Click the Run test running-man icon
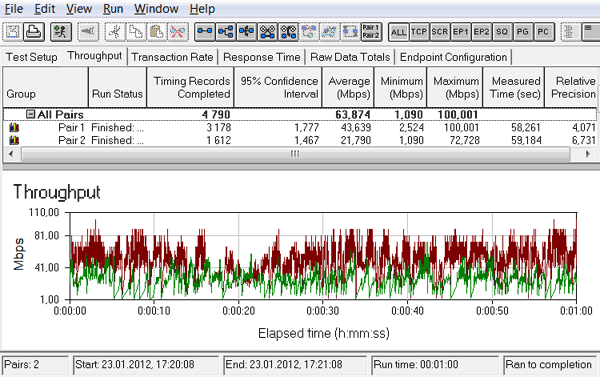This screenshot has width=600, height=377. pos(60,31)
